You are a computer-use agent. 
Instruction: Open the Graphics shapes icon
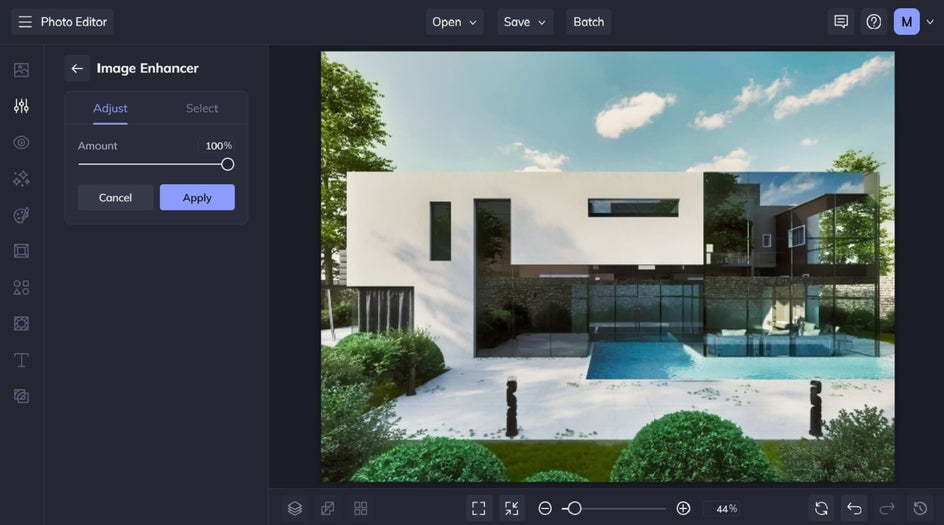click(x=21, y=287)
